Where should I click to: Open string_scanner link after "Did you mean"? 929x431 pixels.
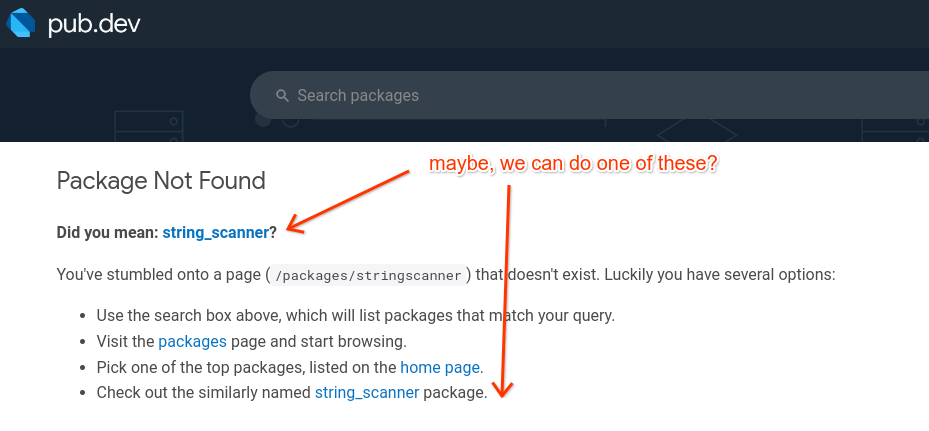pos(216,232)
